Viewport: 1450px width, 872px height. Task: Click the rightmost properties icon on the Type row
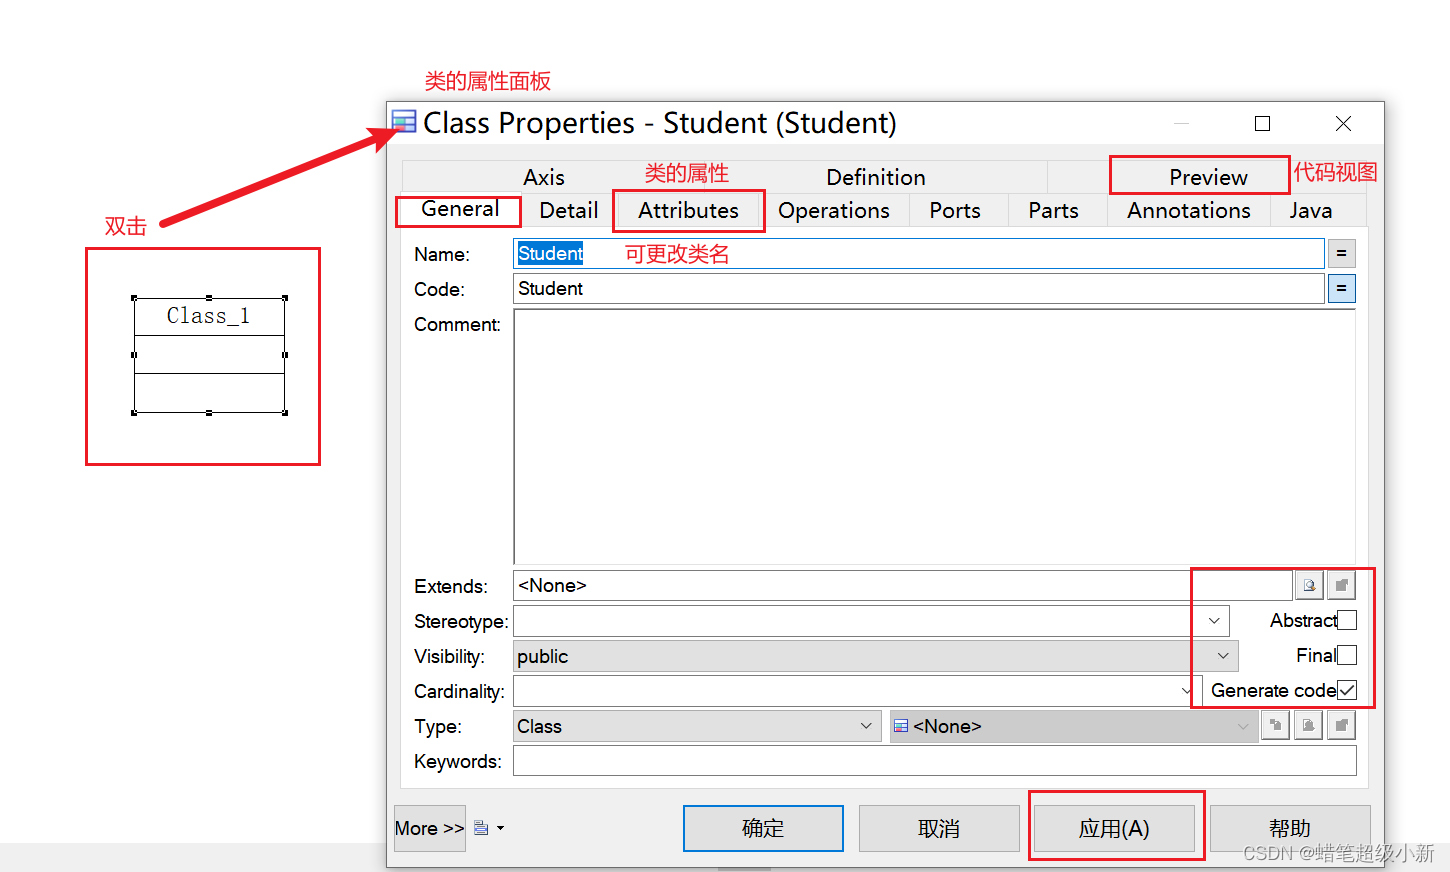click(x=1340, y=726)
